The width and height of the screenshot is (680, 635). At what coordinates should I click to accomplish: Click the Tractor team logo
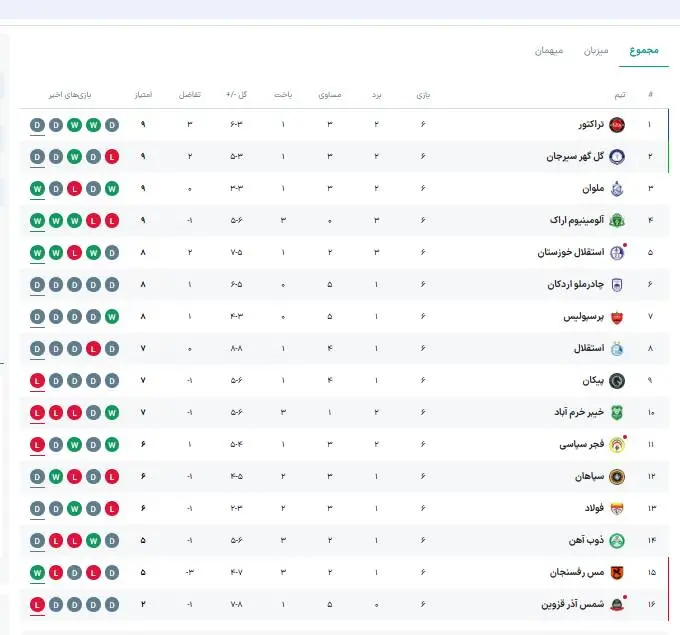pos(617,125)
